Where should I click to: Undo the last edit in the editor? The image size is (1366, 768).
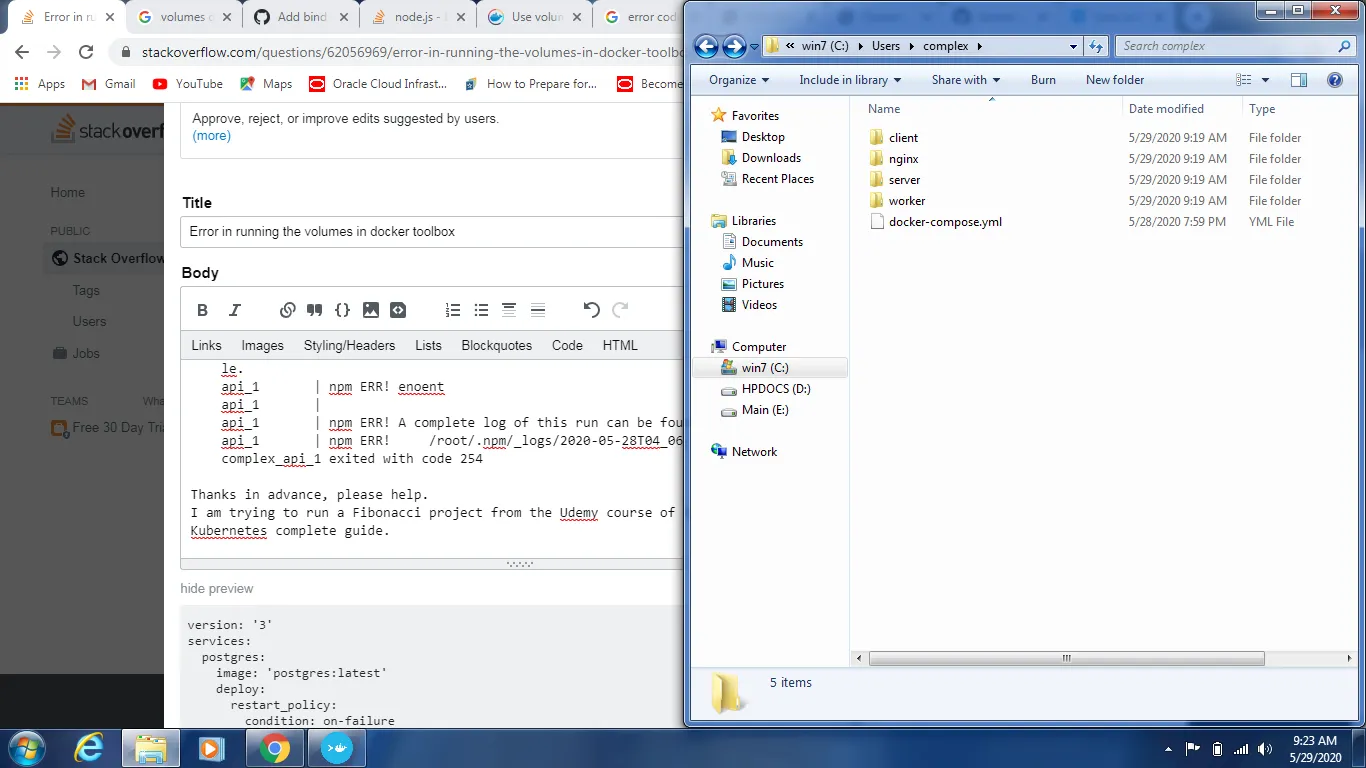(591, 310)
